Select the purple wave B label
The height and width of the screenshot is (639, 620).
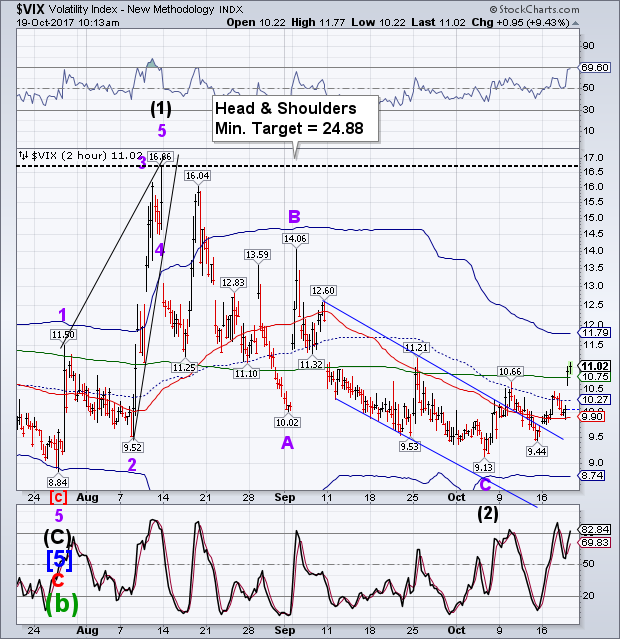[x=295, y=215]
